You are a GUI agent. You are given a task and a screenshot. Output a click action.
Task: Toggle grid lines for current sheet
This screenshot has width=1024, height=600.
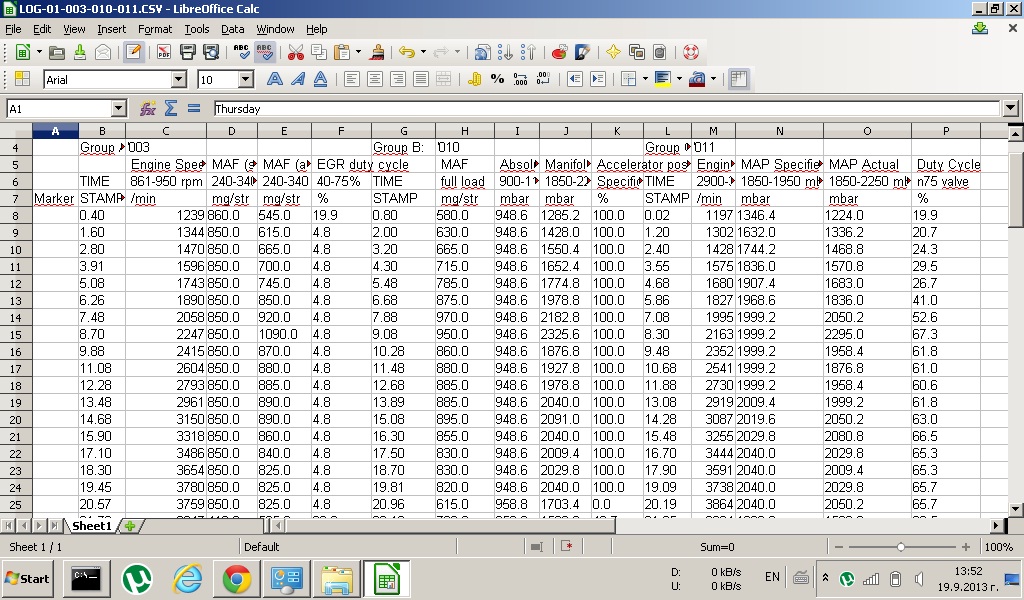tap(739, 79)
